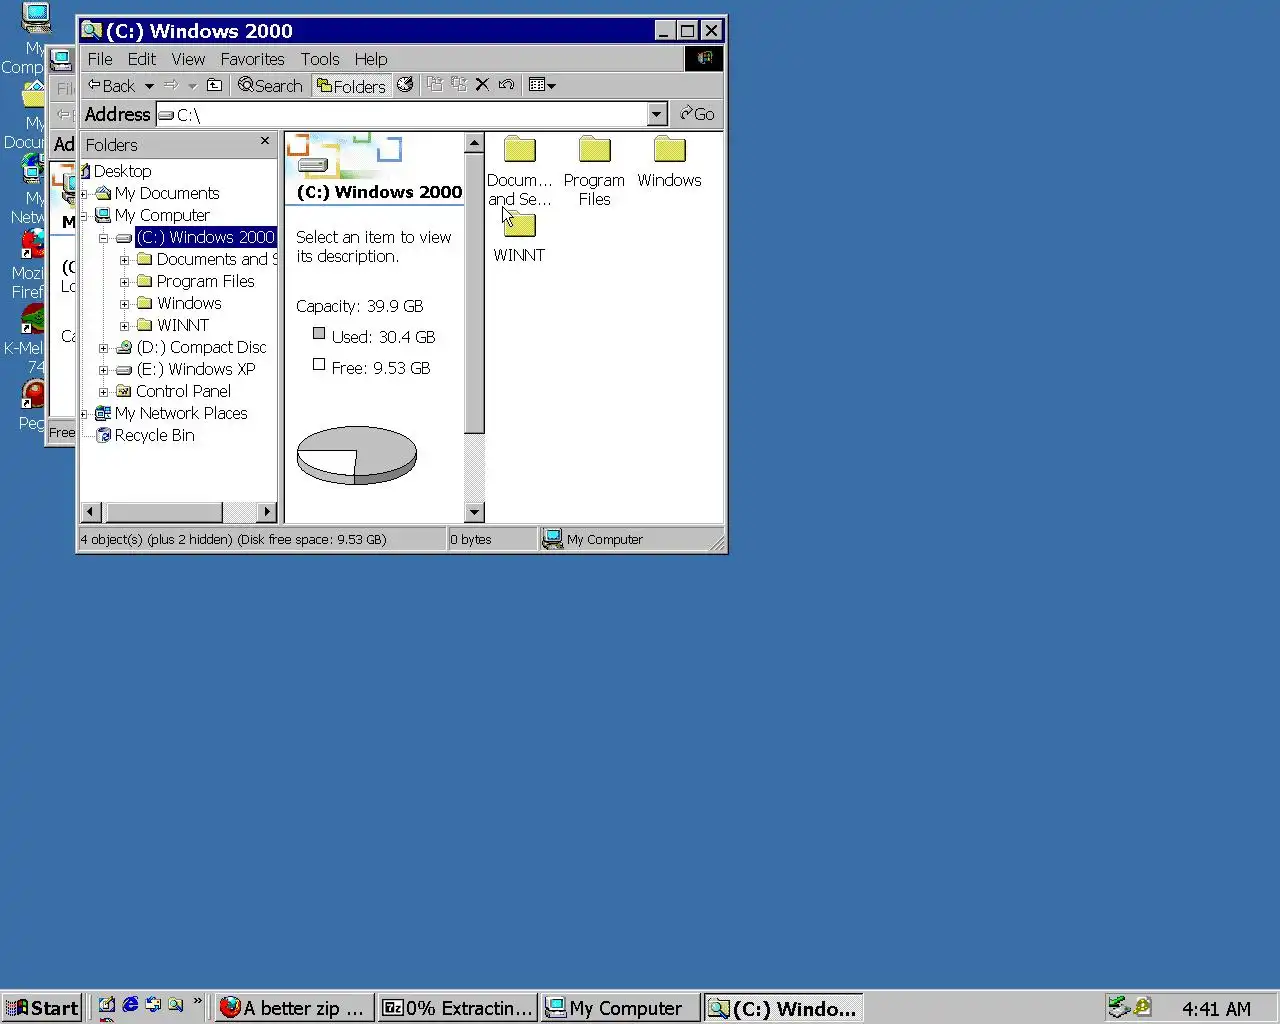Select the Windows folder in the tree
Viewport: 1280px width, 1024px height.
(189, 304)
